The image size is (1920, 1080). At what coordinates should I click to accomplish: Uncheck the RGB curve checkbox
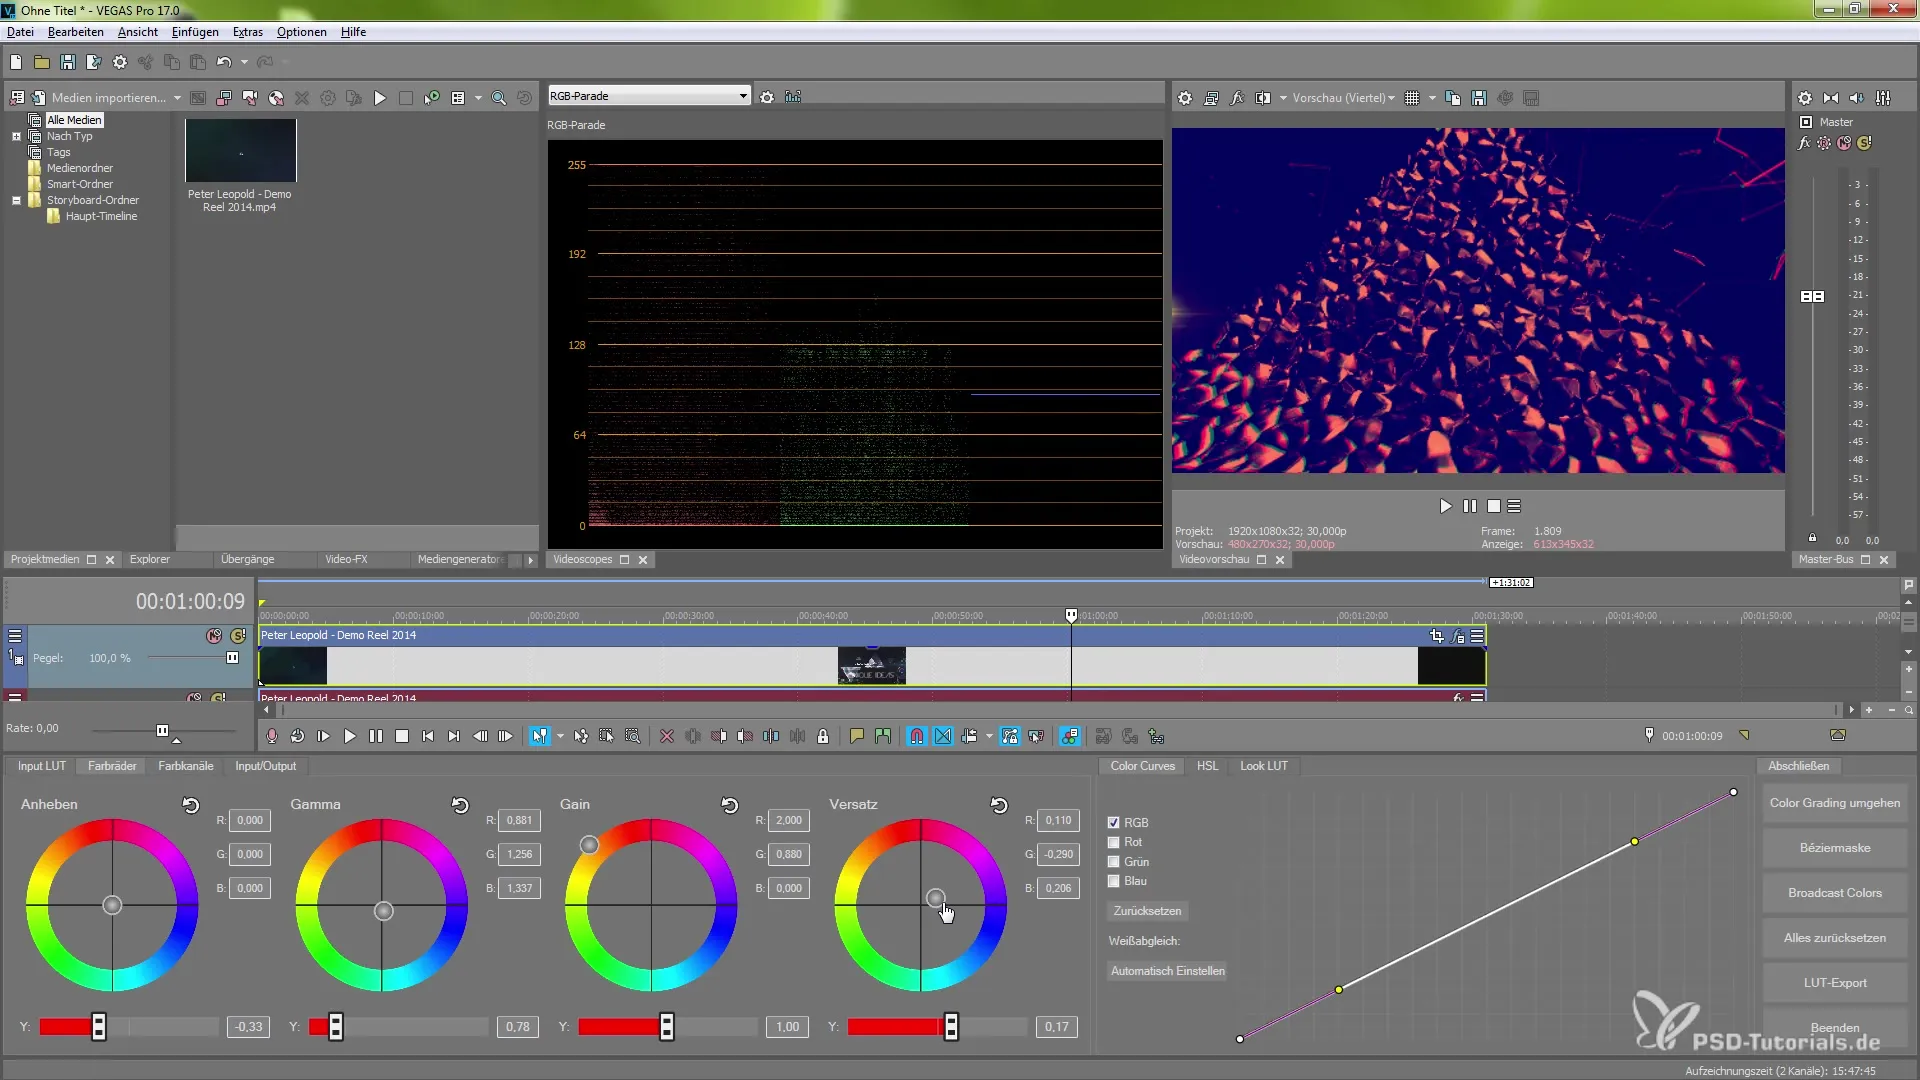pyautogui.click(x=1114, y=823)
